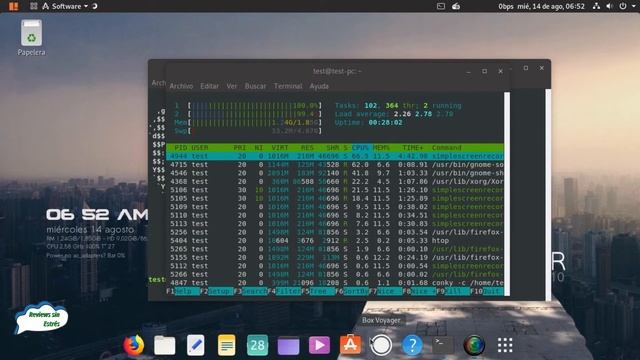Open Firefox from the dock
This screenshot has width=640, height=360.
134,345
